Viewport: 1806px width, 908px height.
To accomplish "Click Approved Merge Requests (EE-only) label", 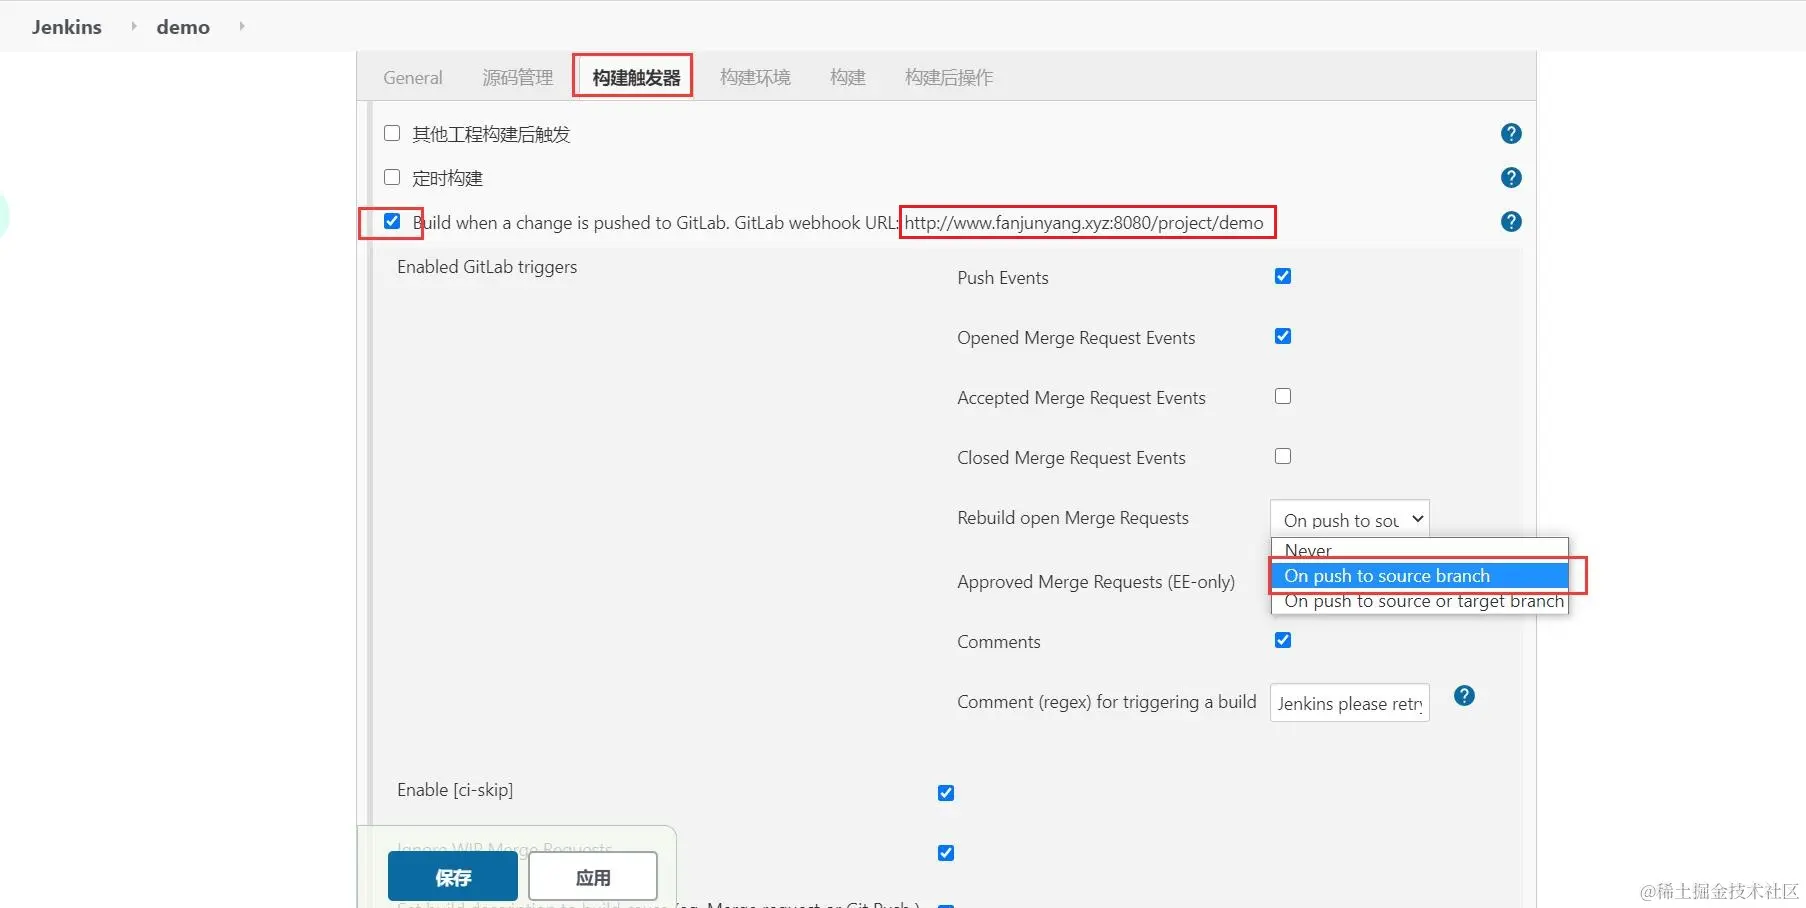I will click(x=1096, y=582).
